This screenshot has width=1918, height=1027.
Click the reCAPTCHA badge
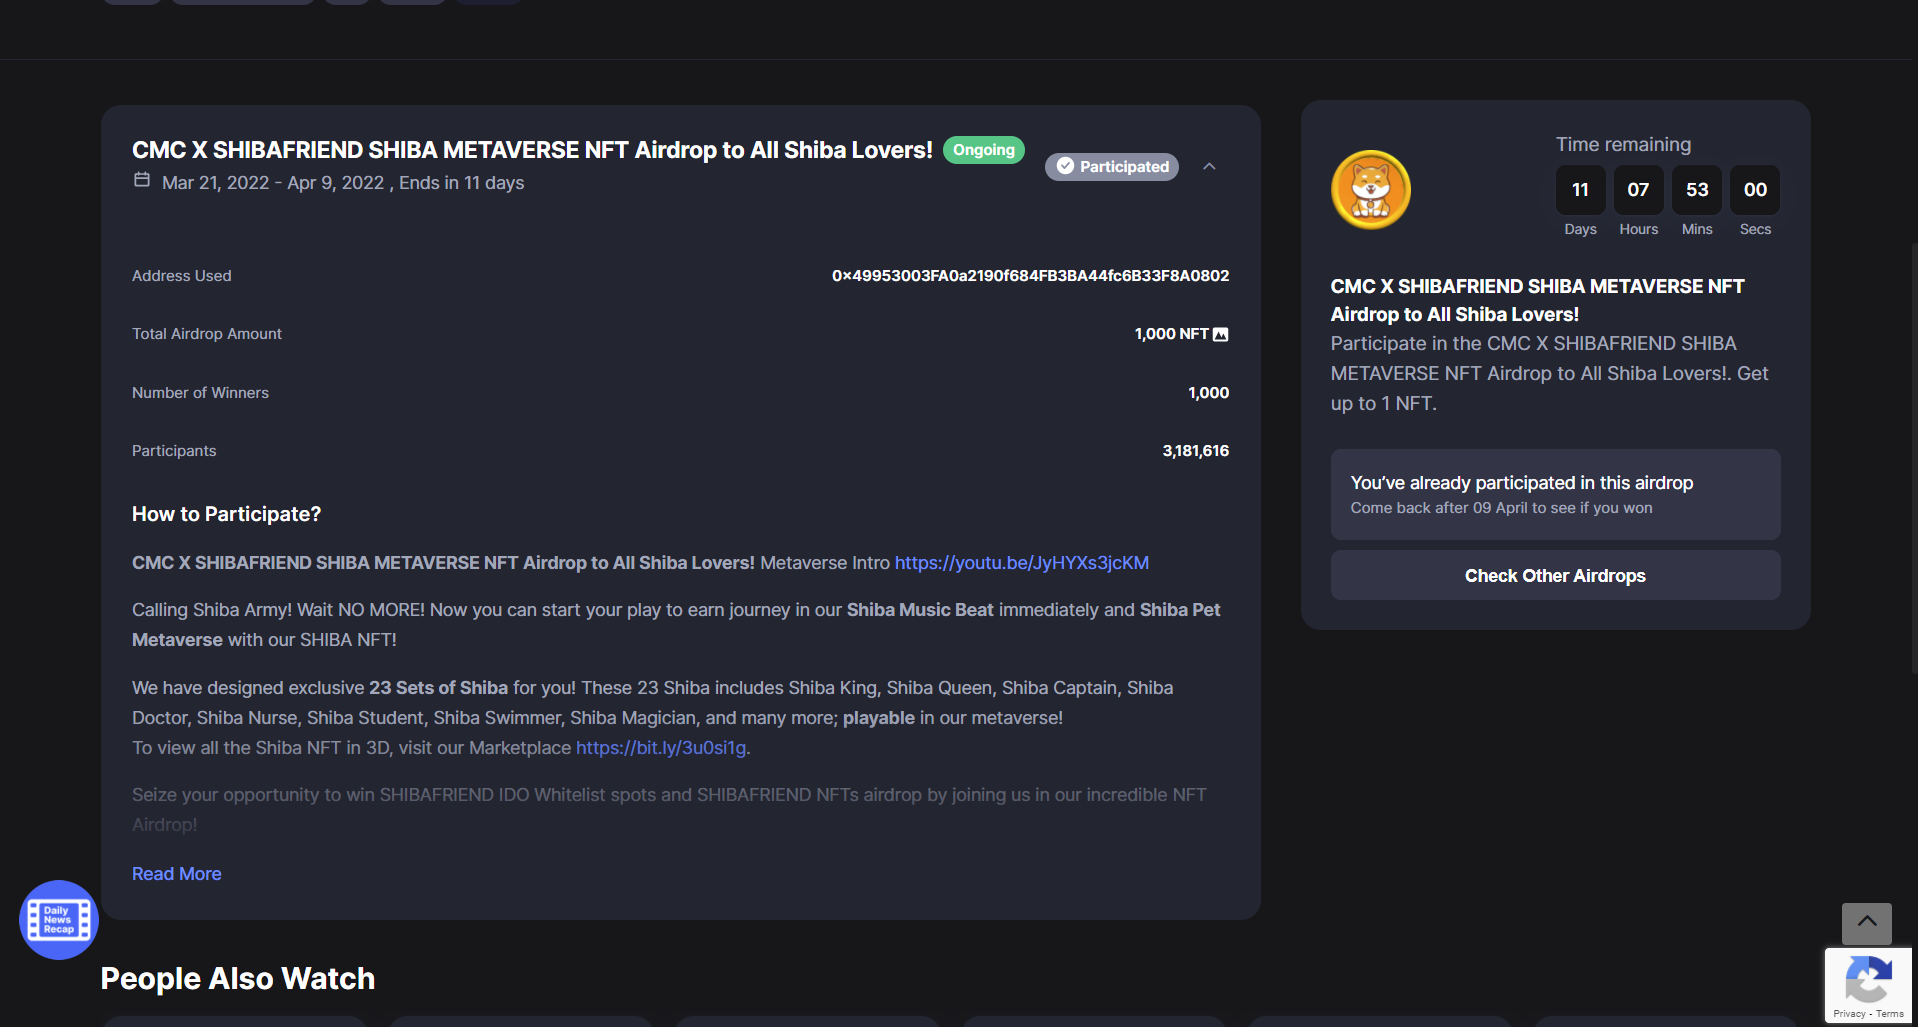pos(1867,985)
